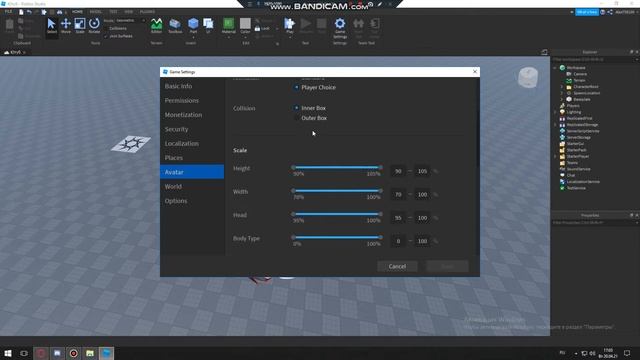Screen dimensions: 640x360
Task: Select the Player Choice radio option
Action: [x=296, y=87]
